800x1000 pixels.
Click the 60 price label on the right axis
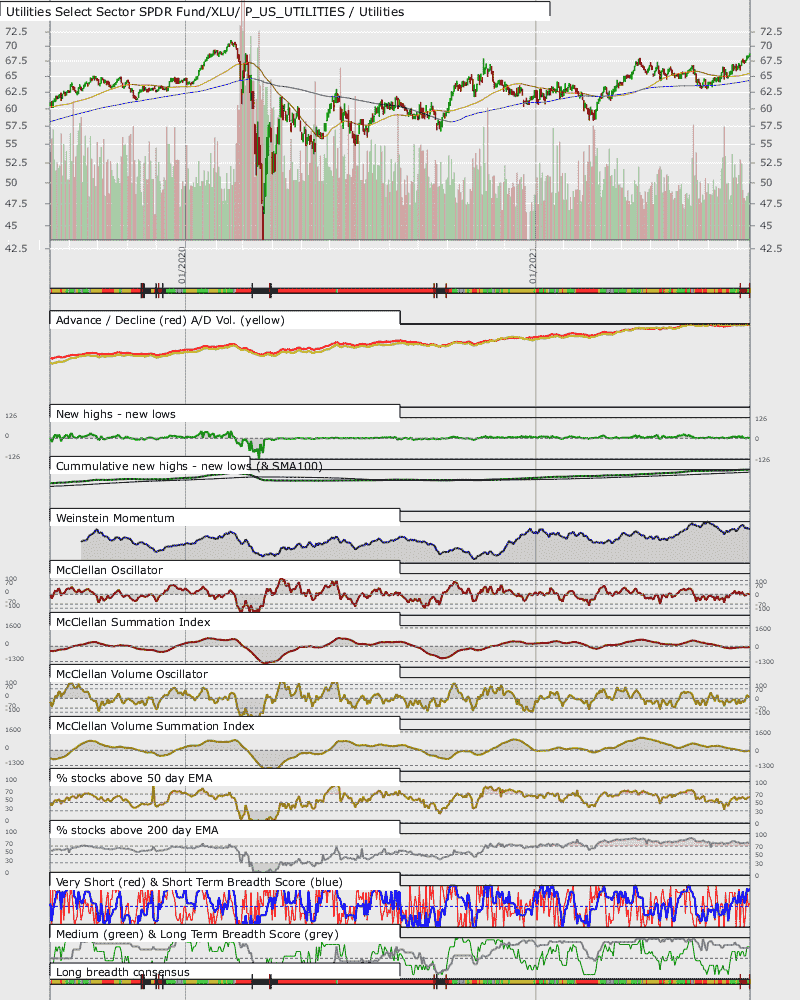coord(766,108)
